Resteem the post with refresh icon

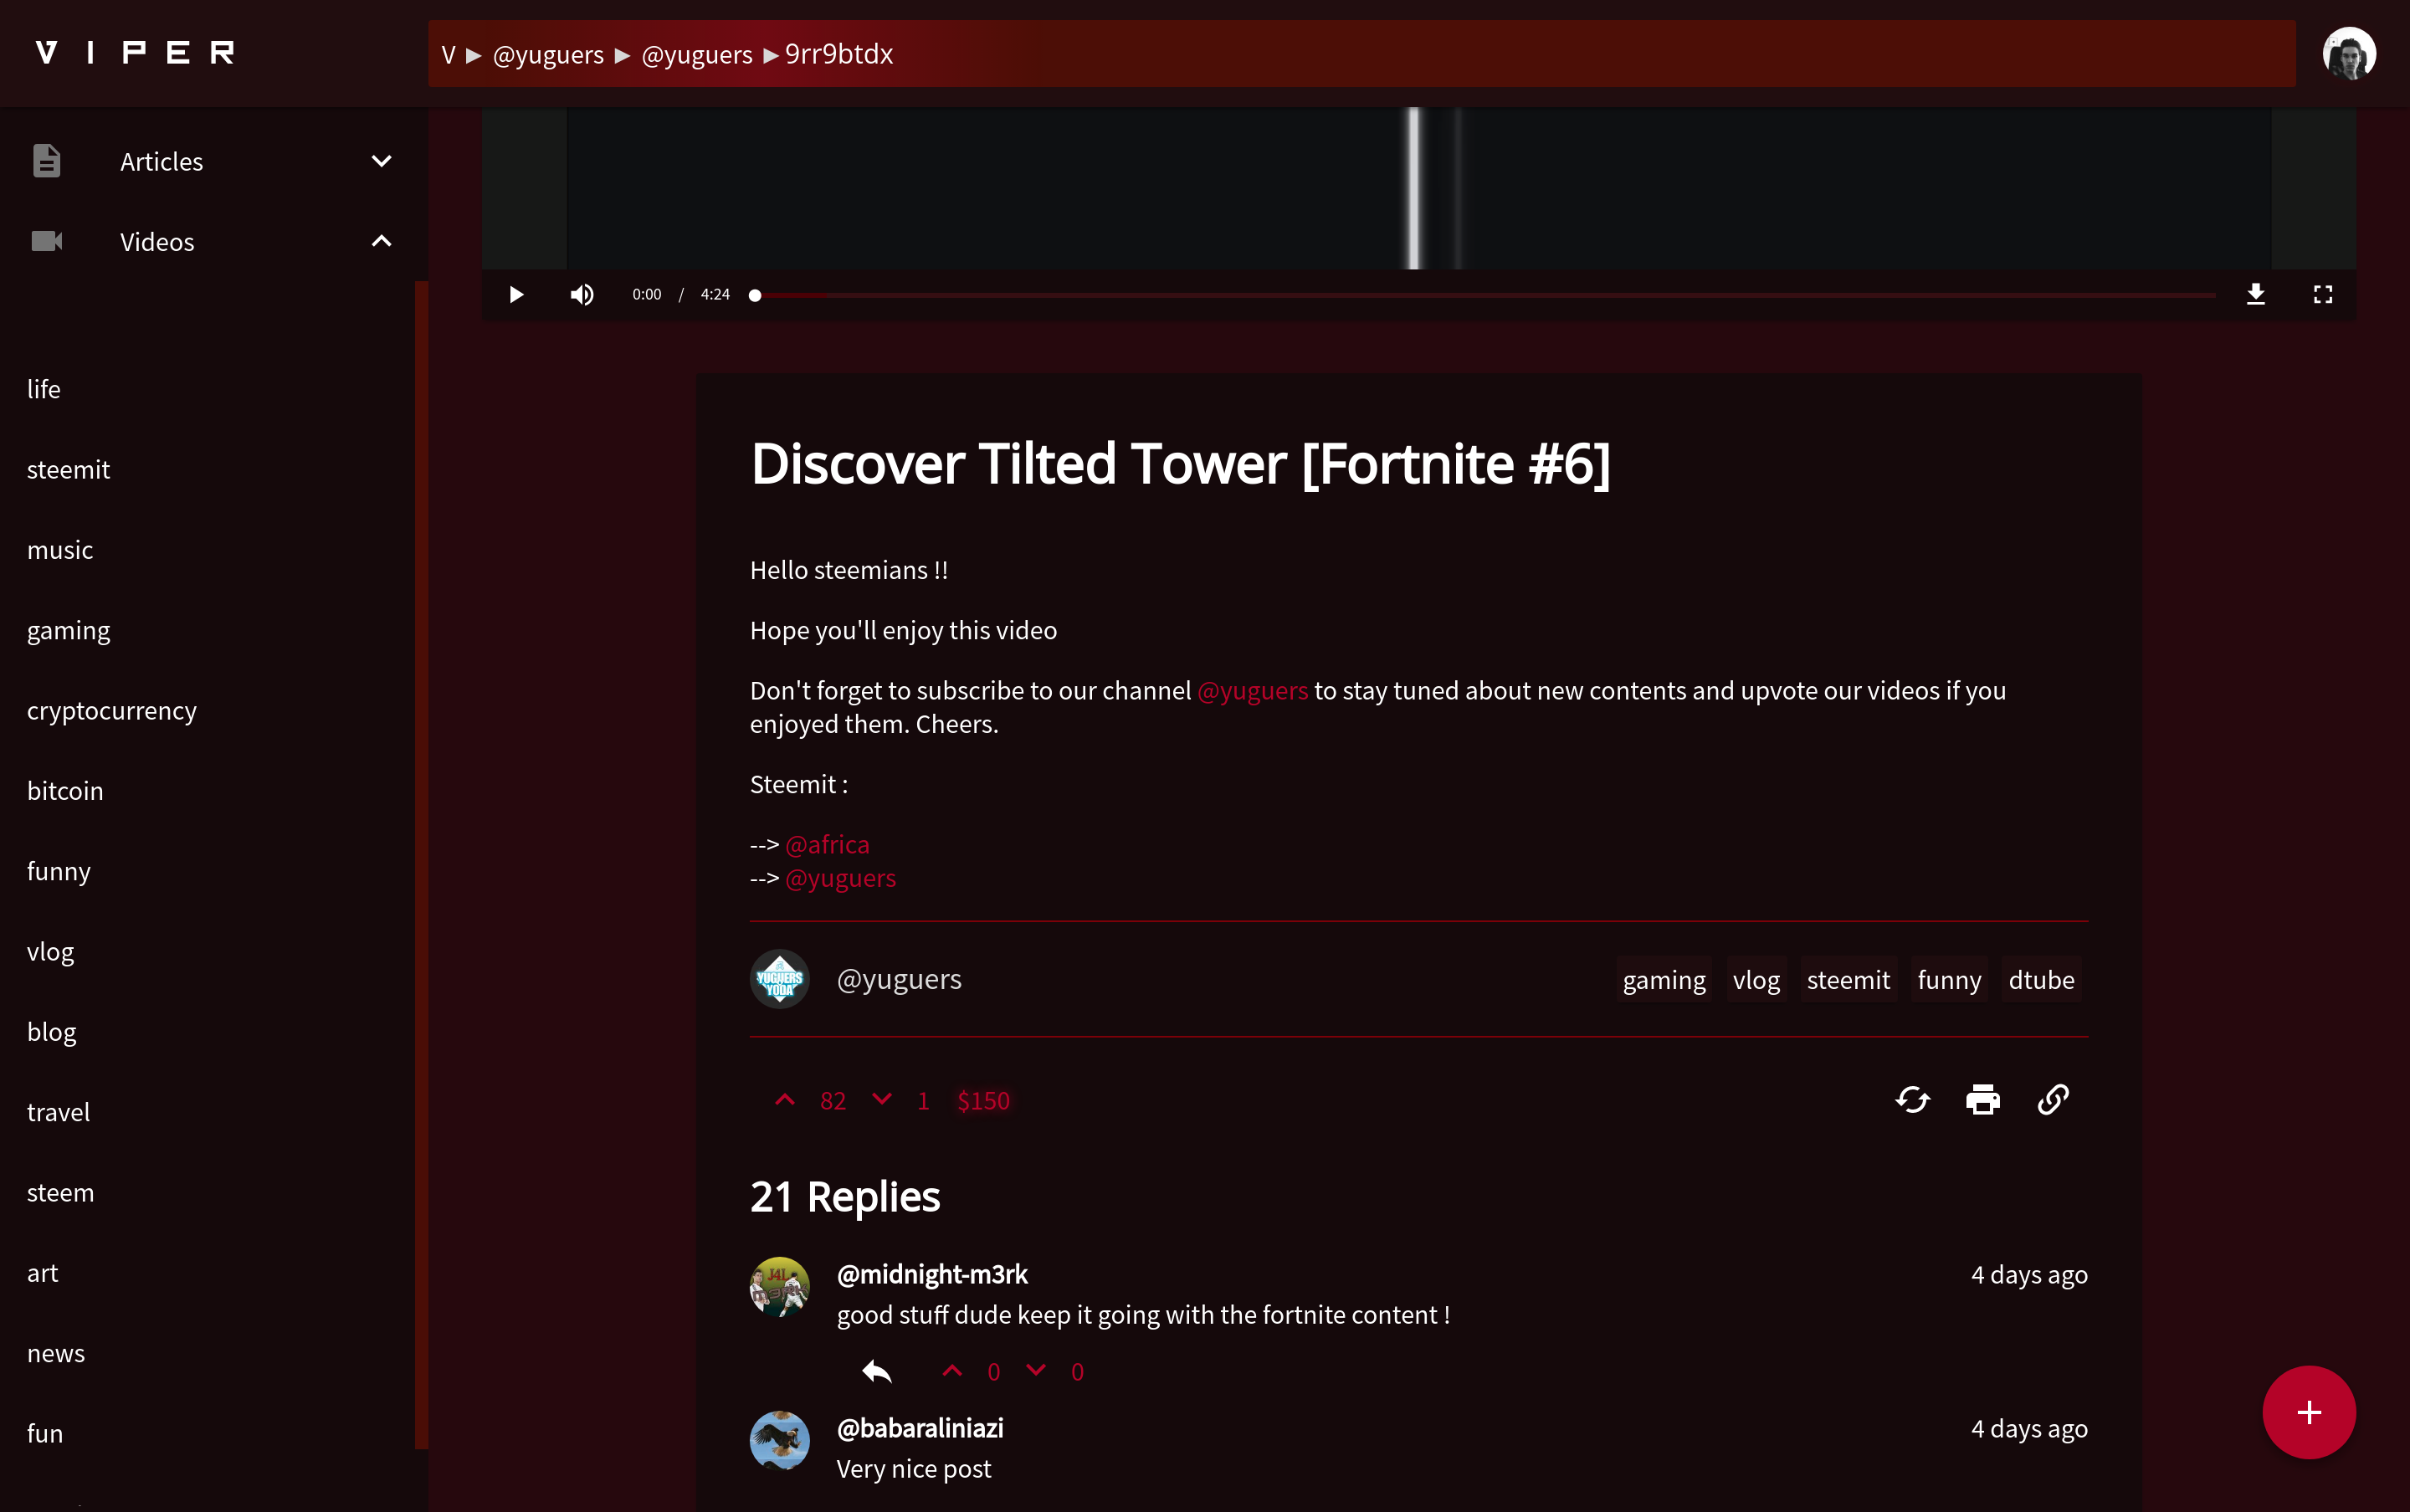[x=1912, y=1100]
